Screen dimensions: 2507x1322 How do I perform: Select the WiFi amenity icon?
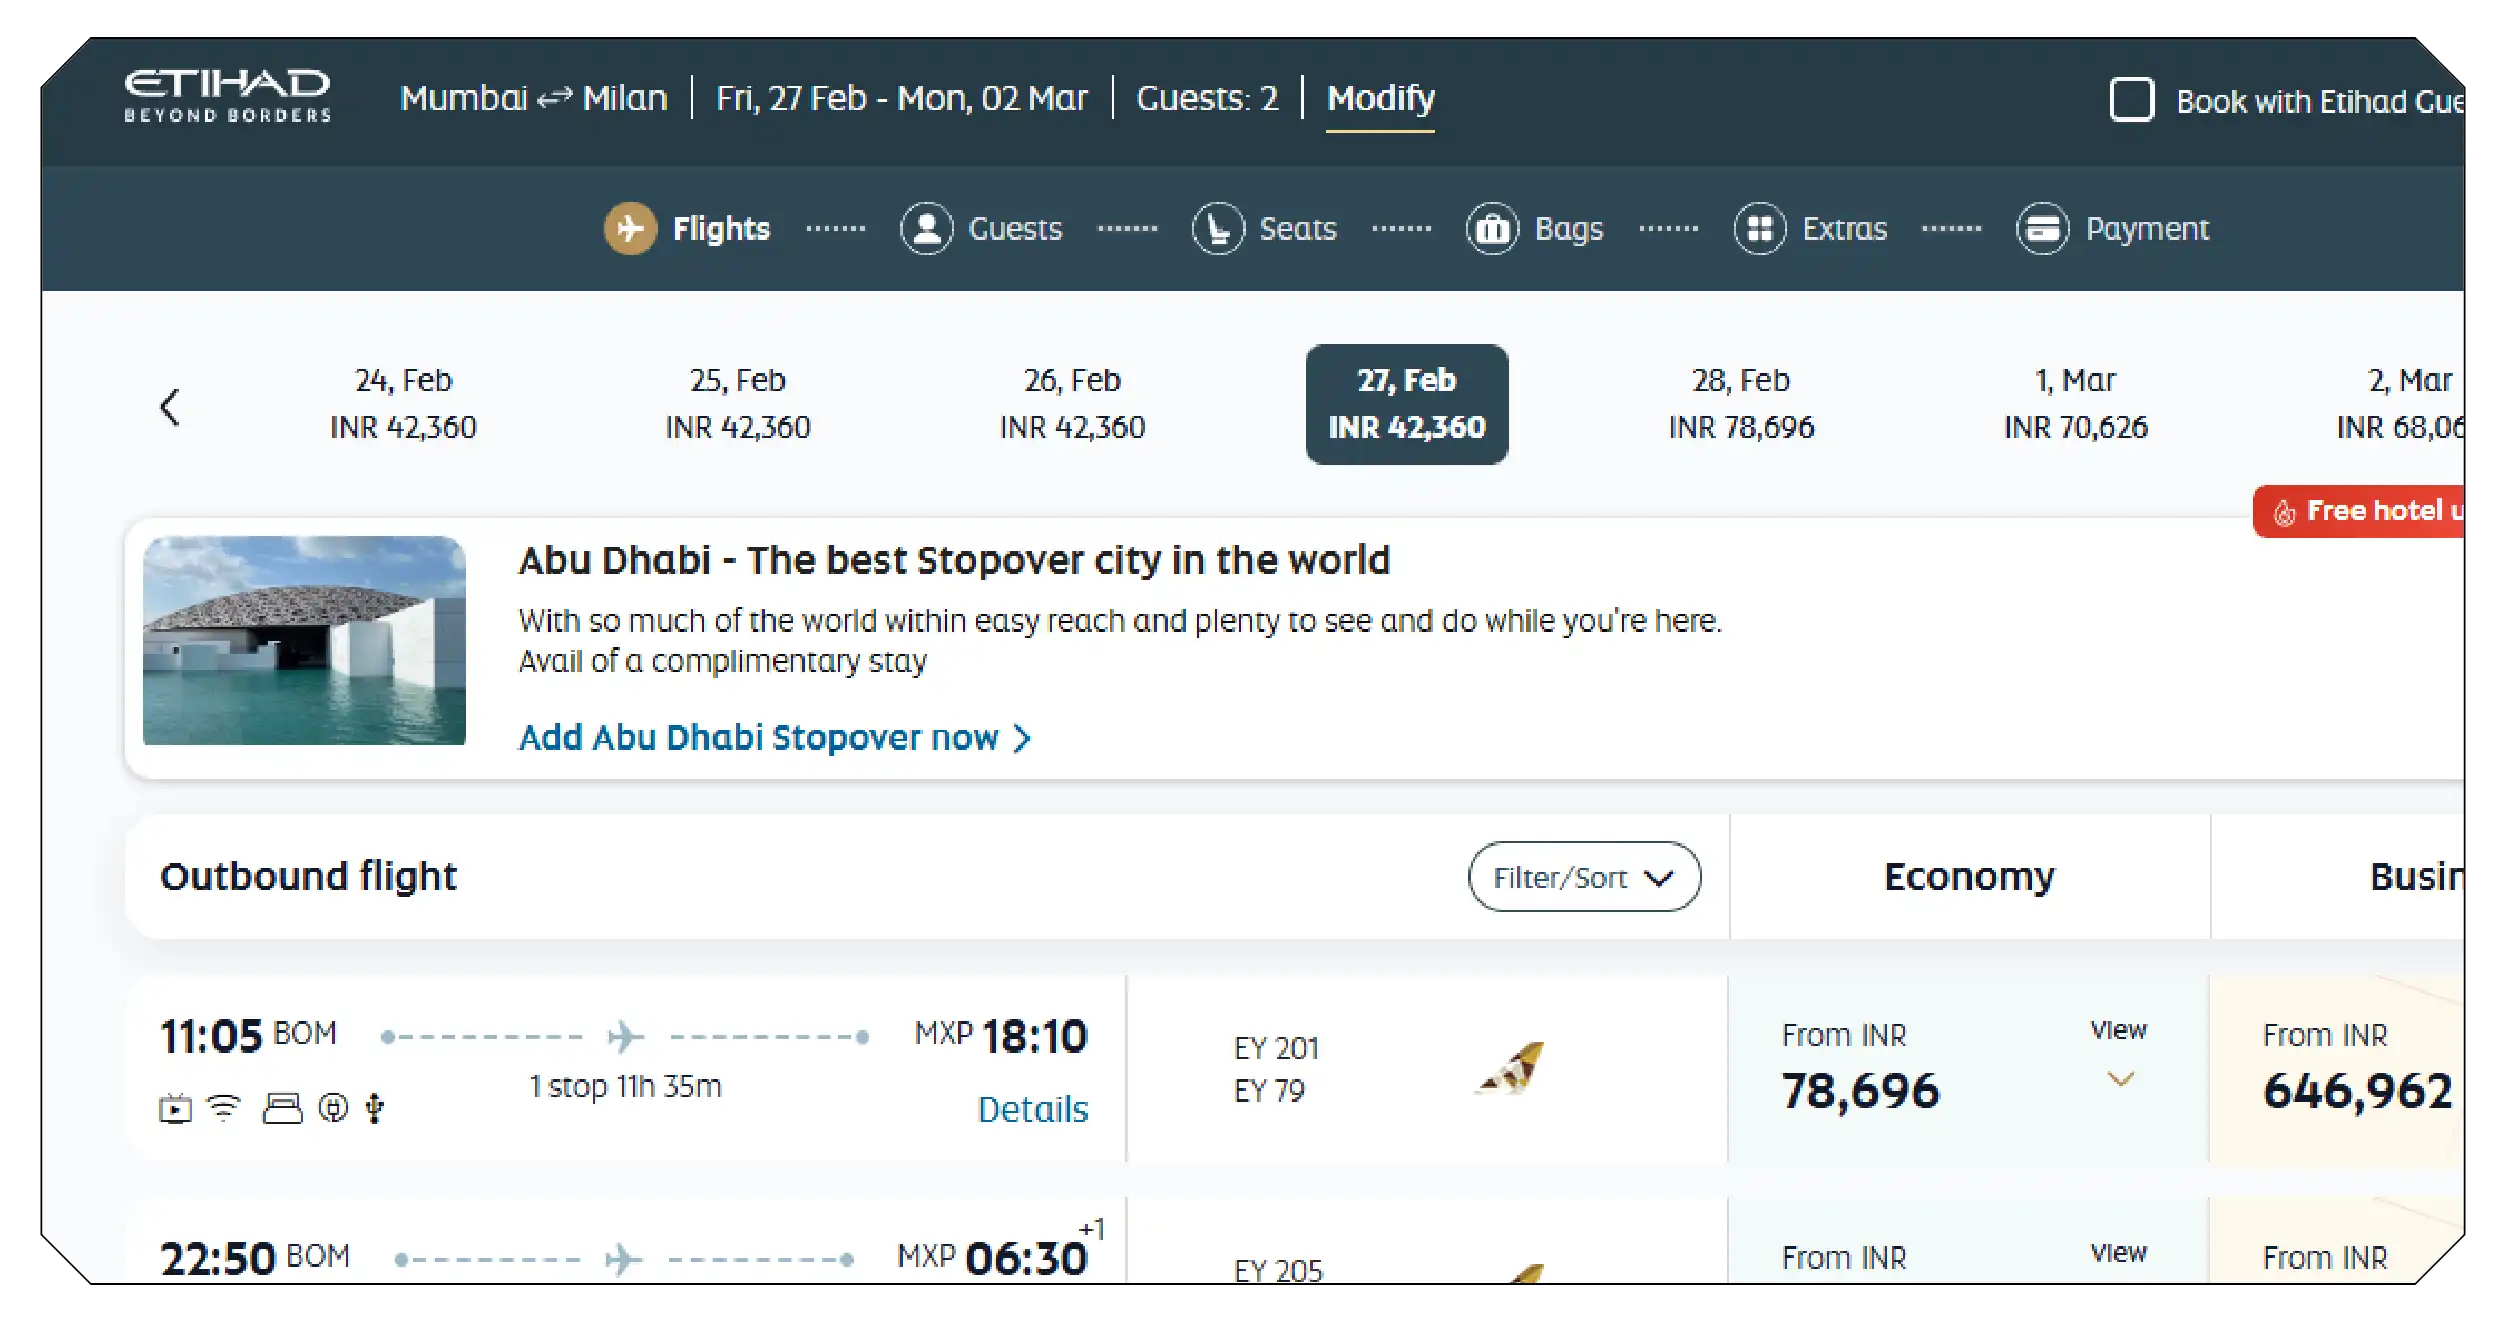point(222,1106)
